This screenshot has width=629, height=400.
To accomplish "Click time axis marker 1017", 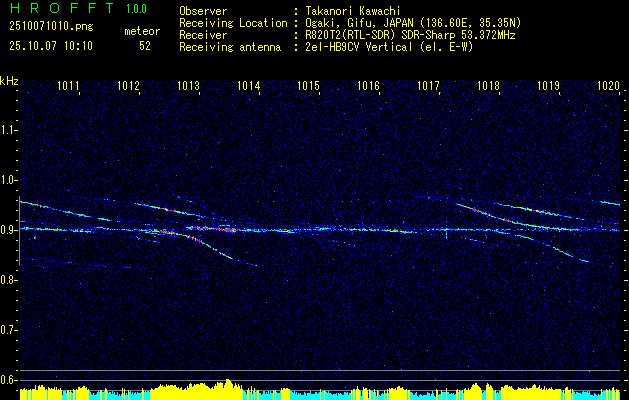I will tap(428, 85).
